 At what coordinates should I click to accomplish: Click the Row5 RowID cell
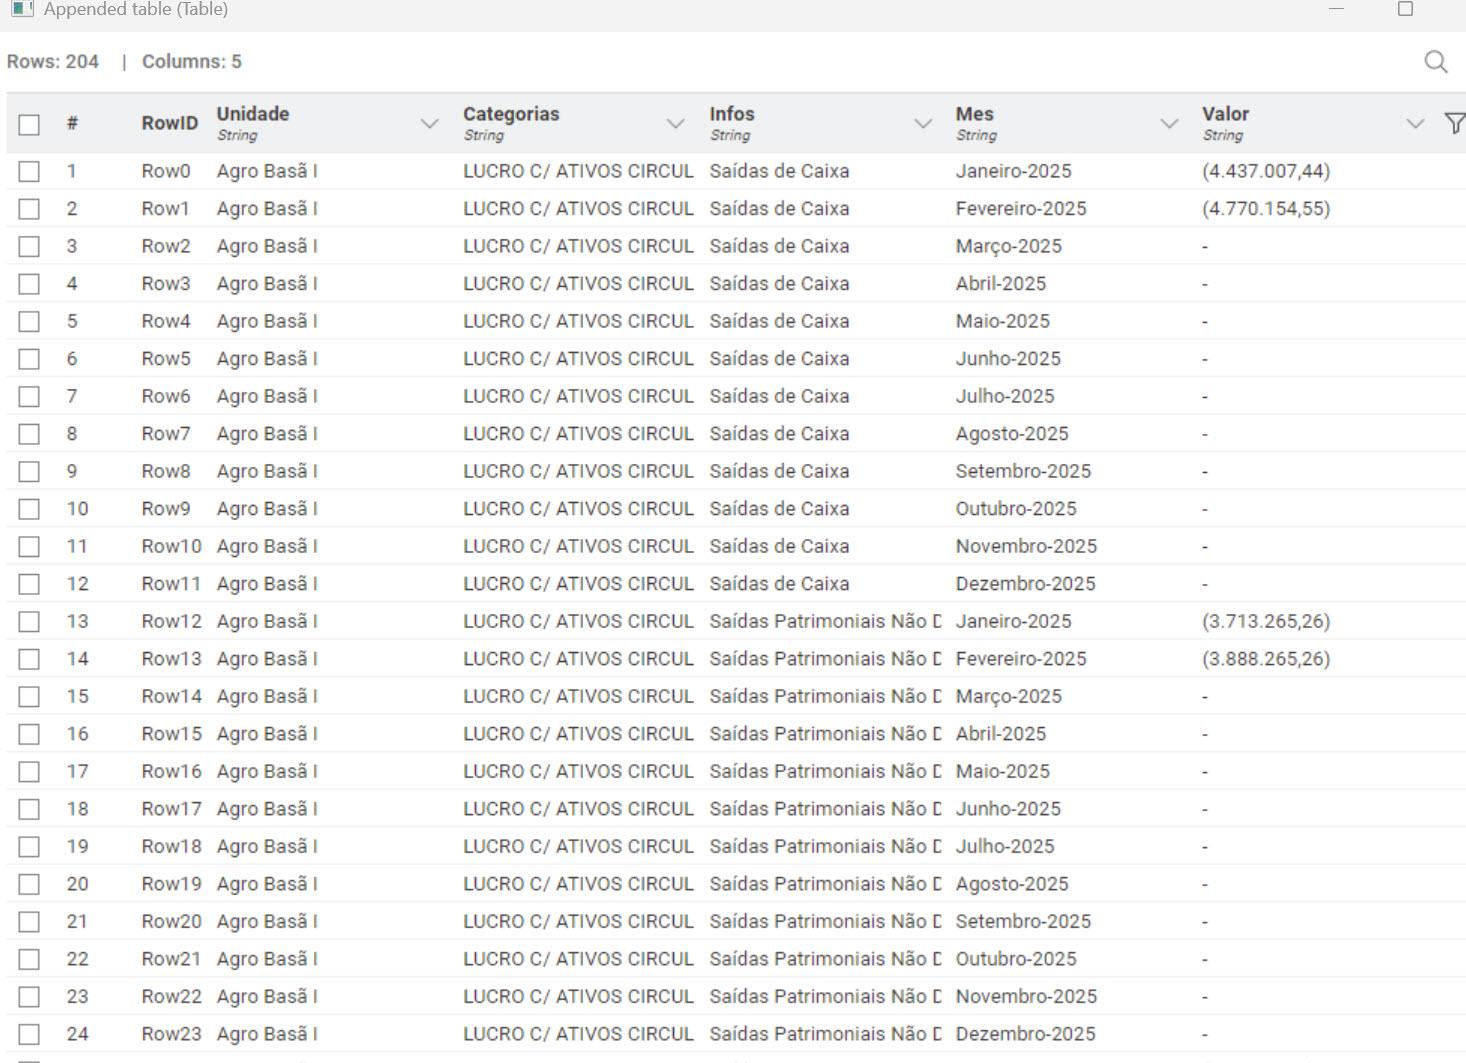pos(165,359)
